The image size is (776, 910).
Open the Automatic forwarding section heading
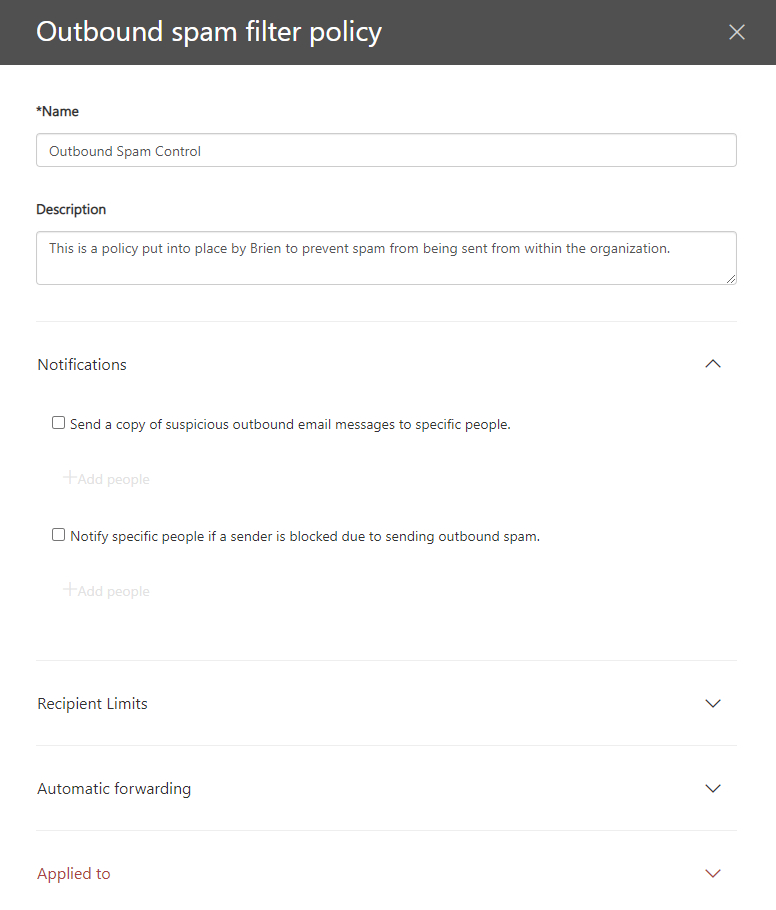pyautogui.click(x=114, y=789)
